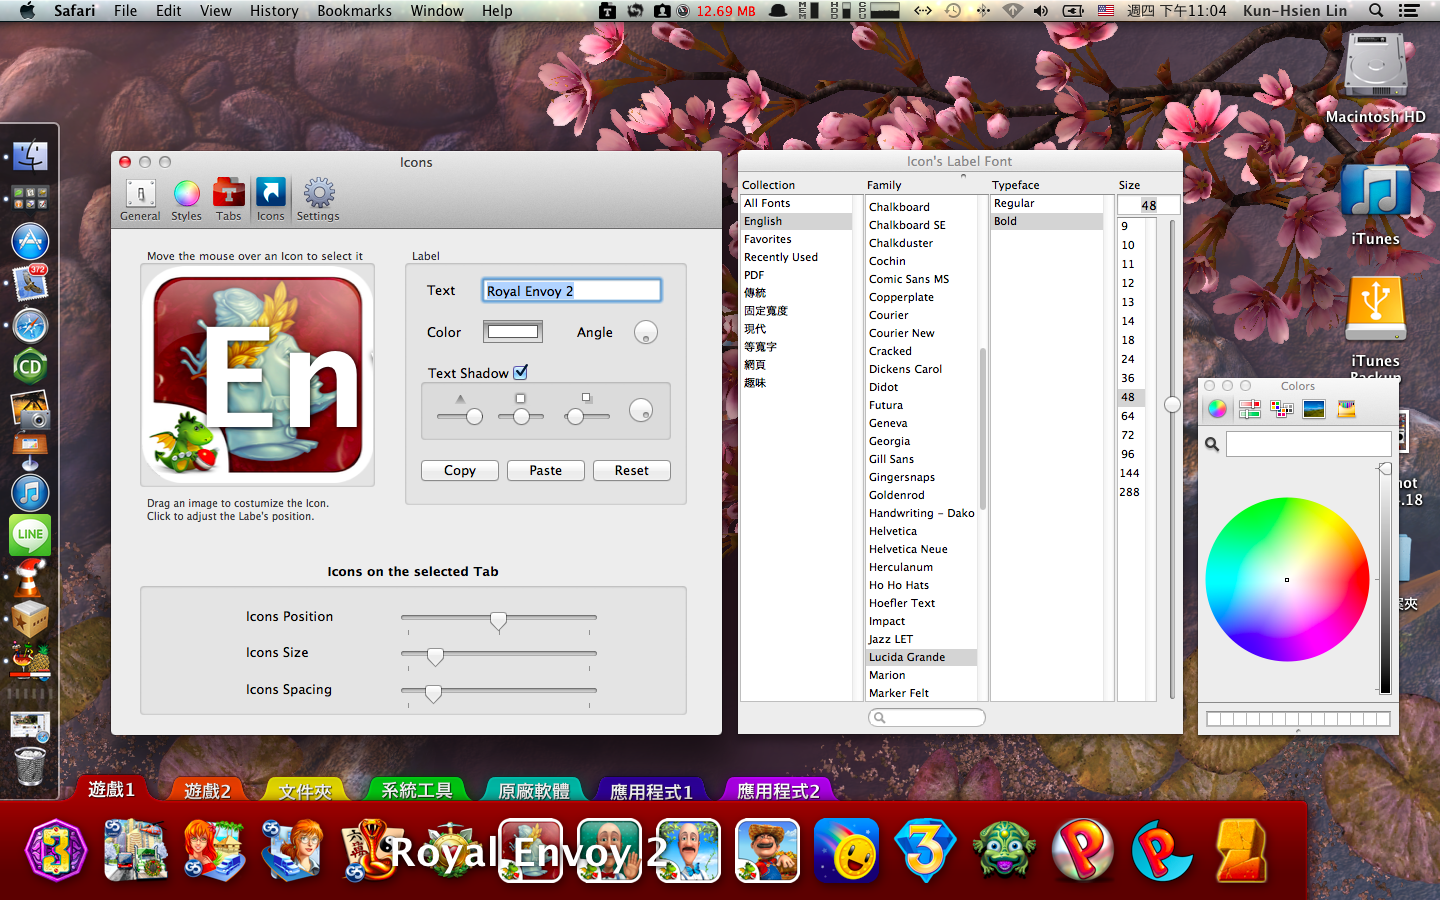The image size is (1440, 900).
Task: Click the label Text input field
Action: coord(571,290)
